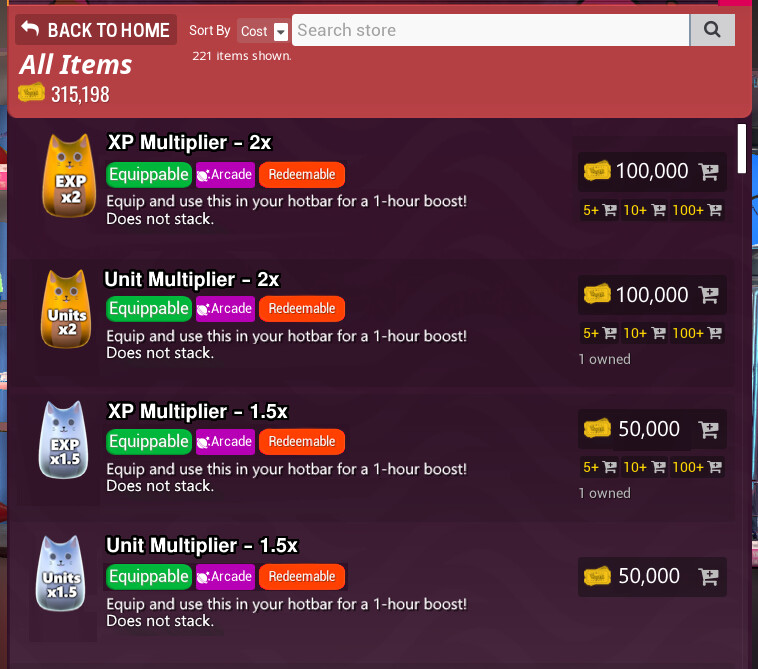Add Unit Multiplier 2x to cart
The height and width of the screenshot is (669, 758).
[709, 295]
